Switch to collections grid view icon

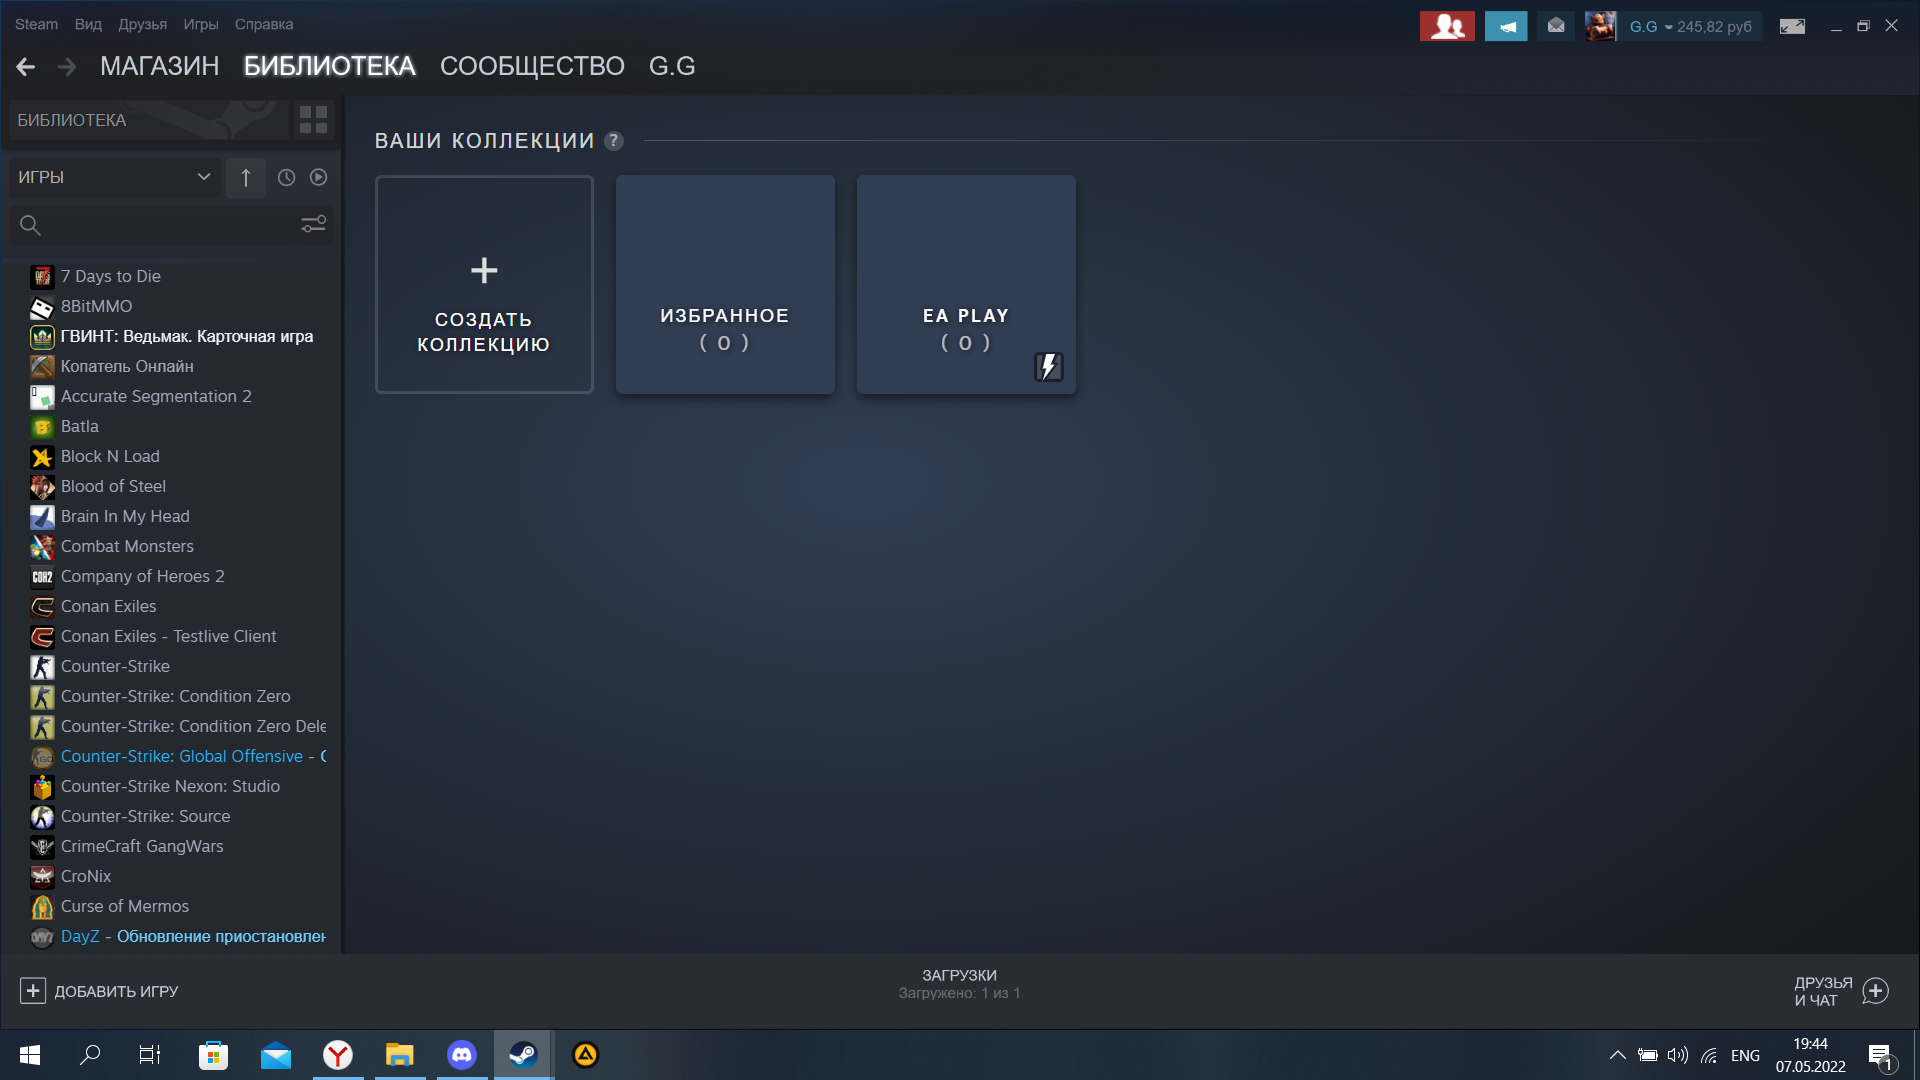pos(314,120)
